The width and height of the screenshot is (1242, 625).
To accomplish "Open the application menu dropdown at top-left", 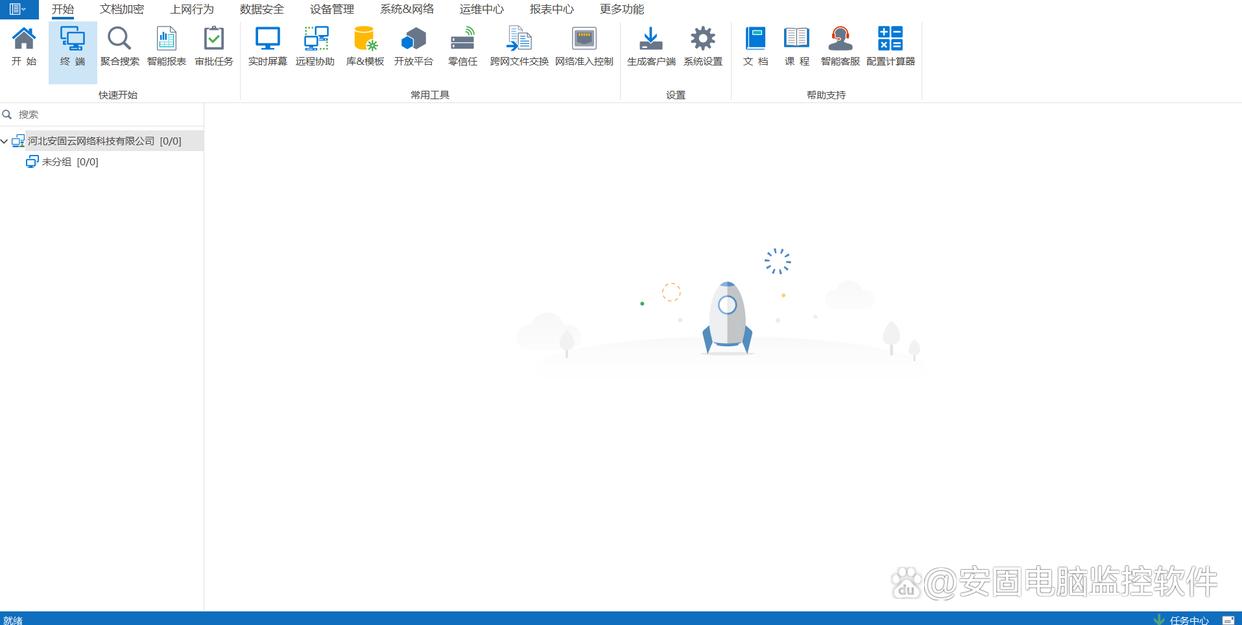I will tap(18, 9).
